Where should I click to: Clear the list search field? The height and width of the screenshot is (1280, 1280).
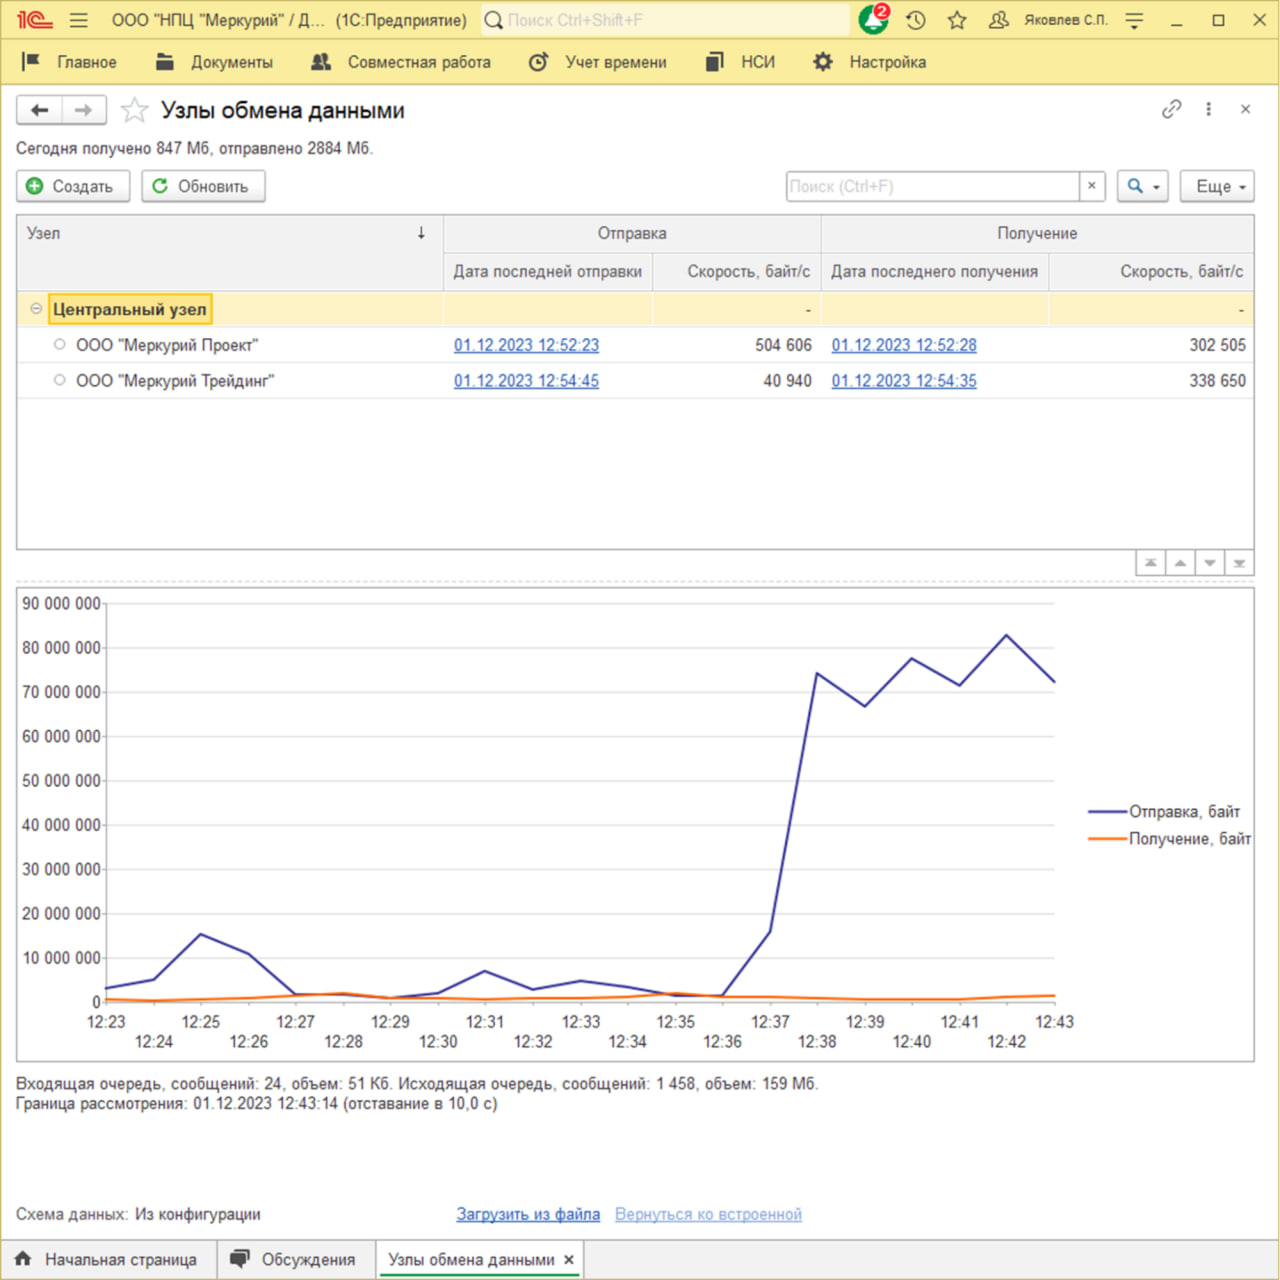[1092, 186]
